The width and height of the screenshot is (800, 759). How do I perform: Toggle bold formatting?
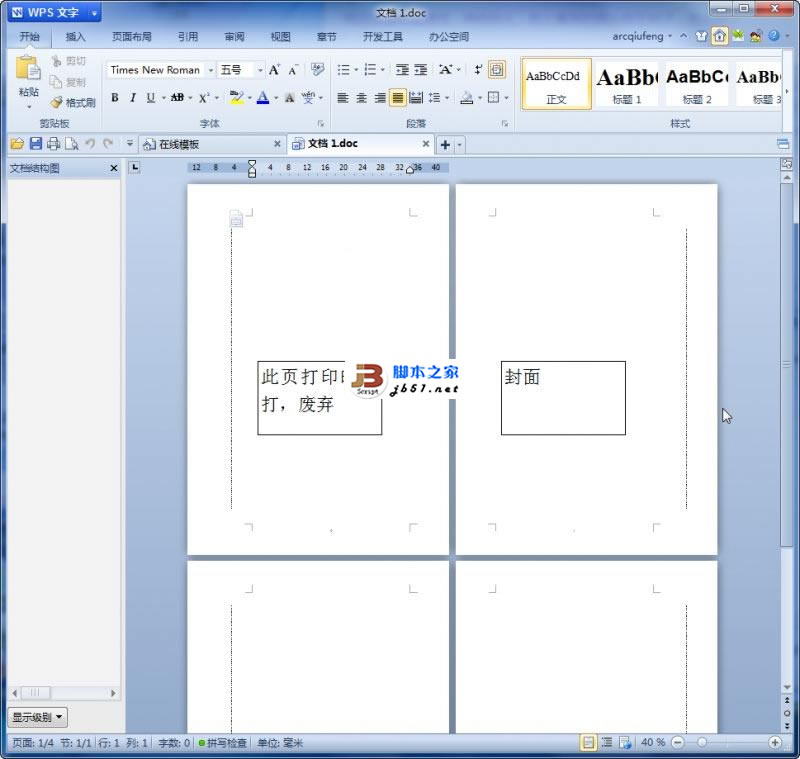114,97
